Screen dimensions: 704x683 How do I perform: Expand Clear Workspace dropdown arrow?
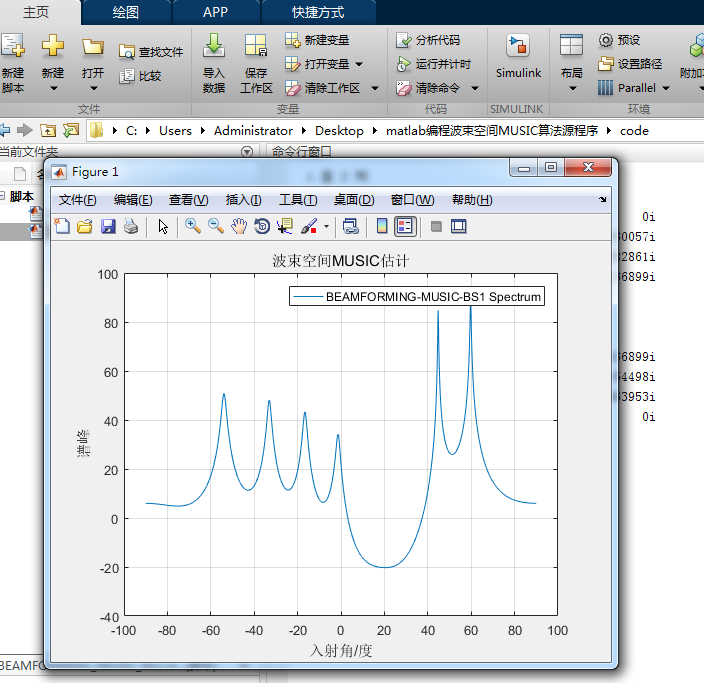pyautogui.click(x=375, y=88)
